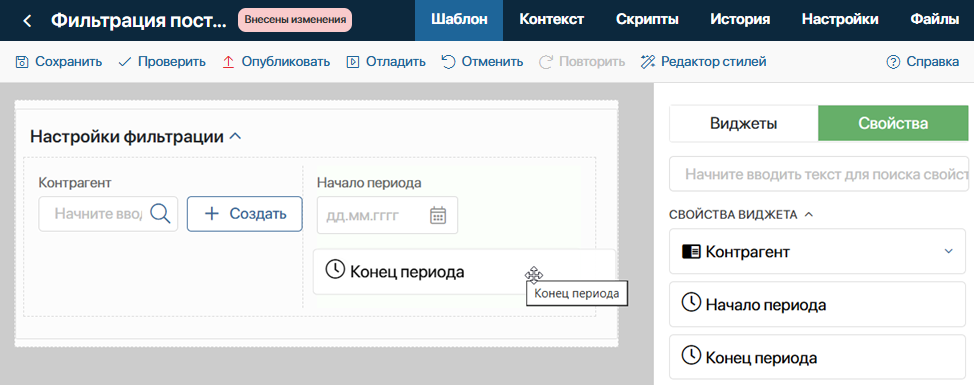Viewport: 974px width, 385px height.
Task: Click the Справка question mark icon
Action: (x=893, y=61)
